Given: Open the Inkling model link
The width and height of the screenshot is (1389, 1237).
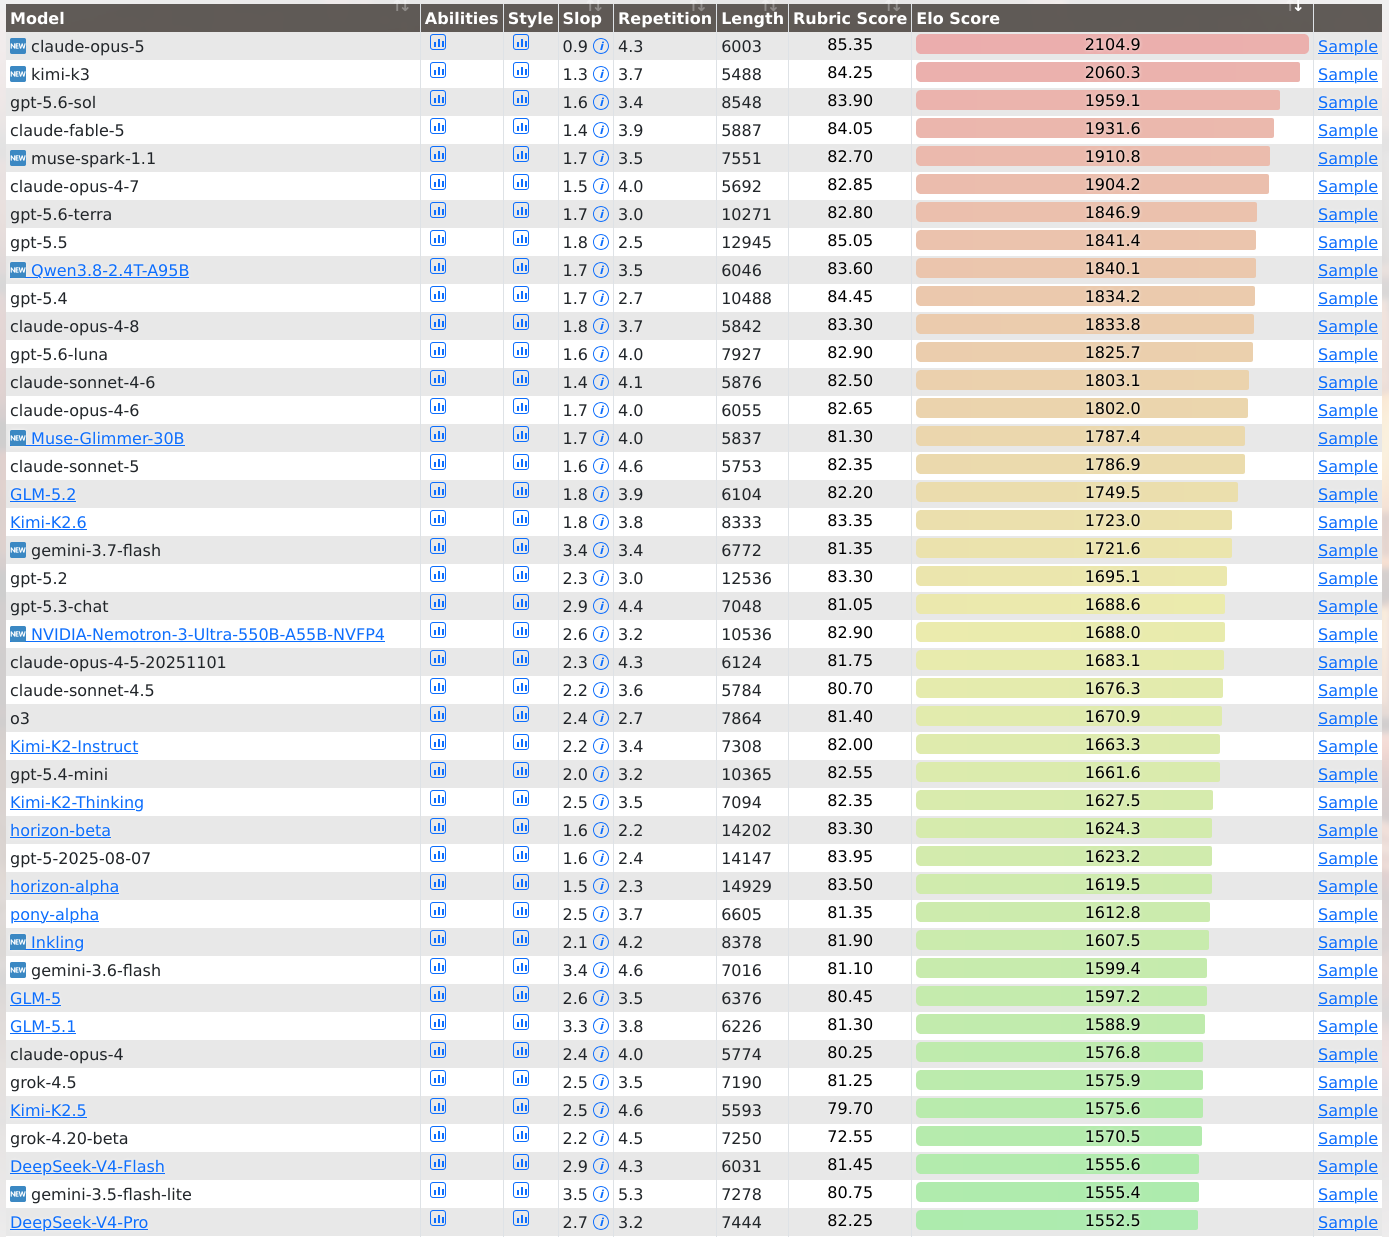Looking at the screenshot, I should [x=57, y=942].
